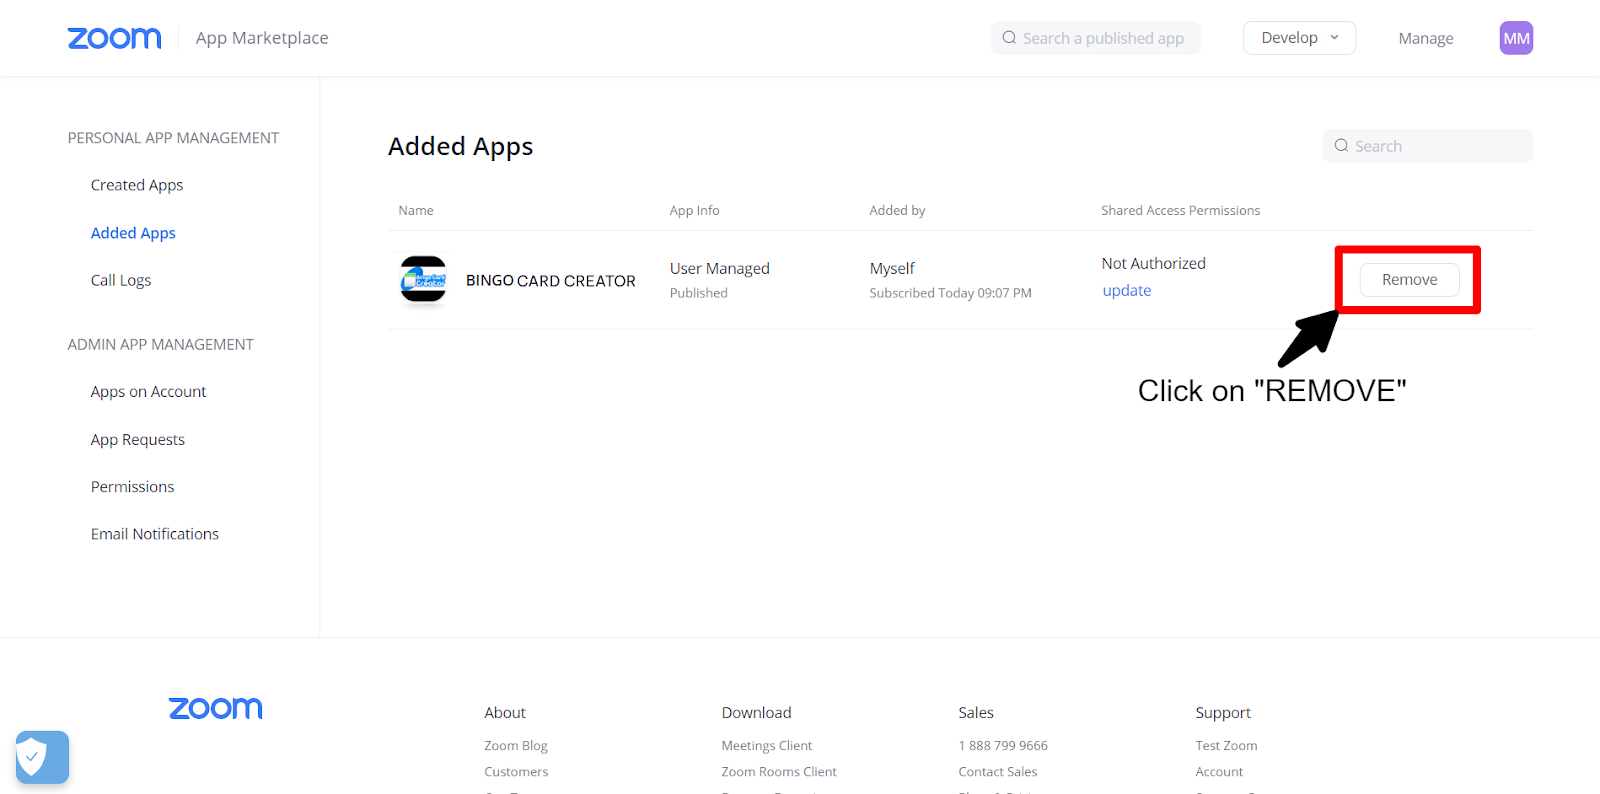
Task: Open Call Logs in sidebar
Action: (121, 280)
